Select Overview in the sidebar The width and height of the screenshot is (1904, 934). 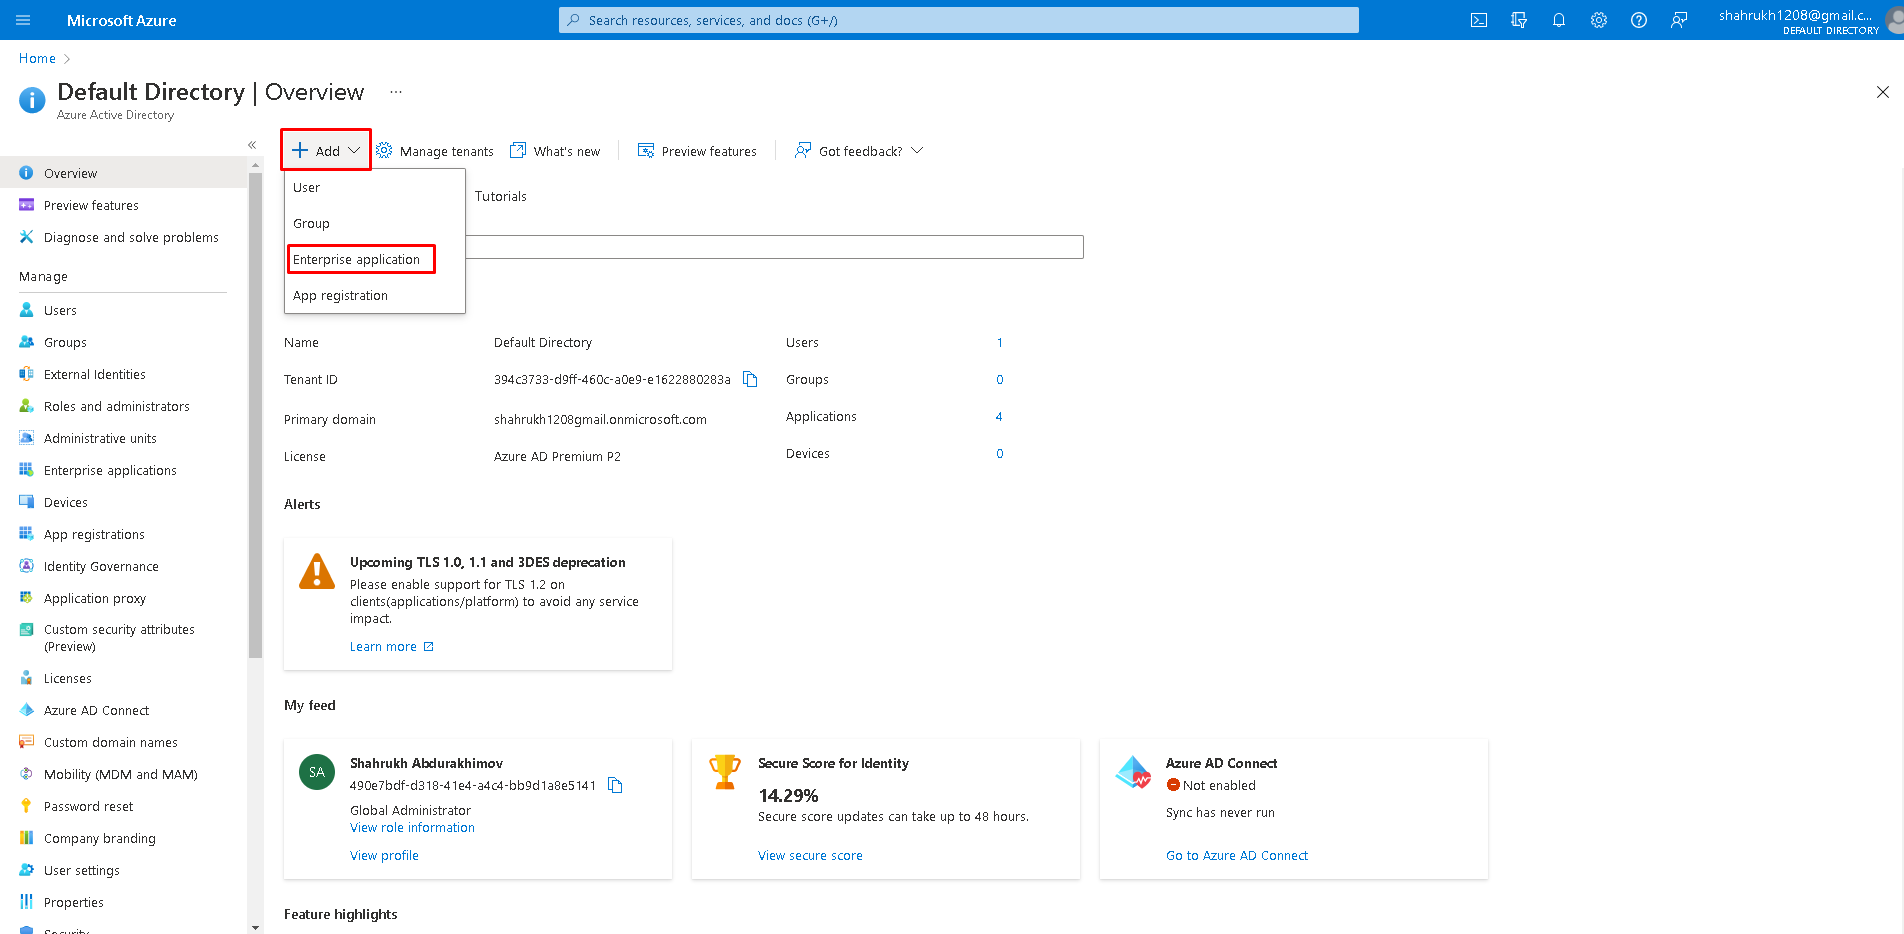(x=123, y=173)
